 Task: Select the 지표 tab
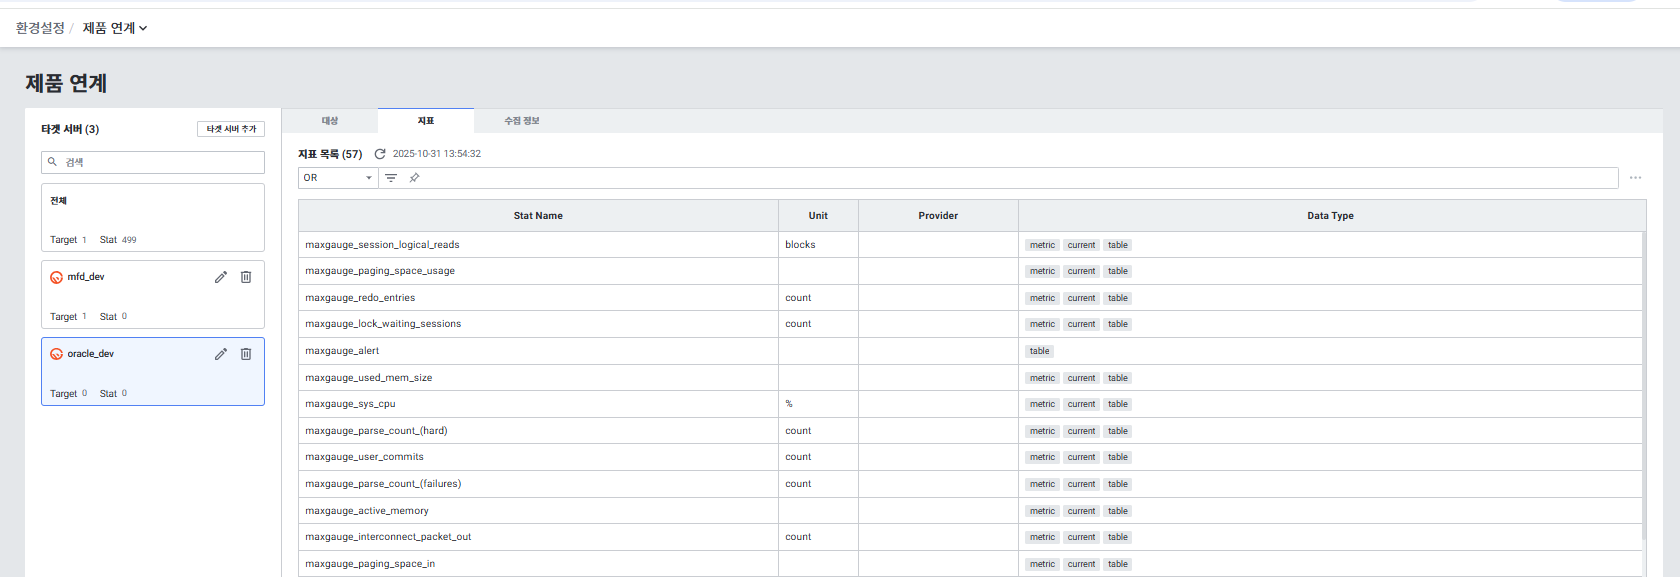coord(426,121)
